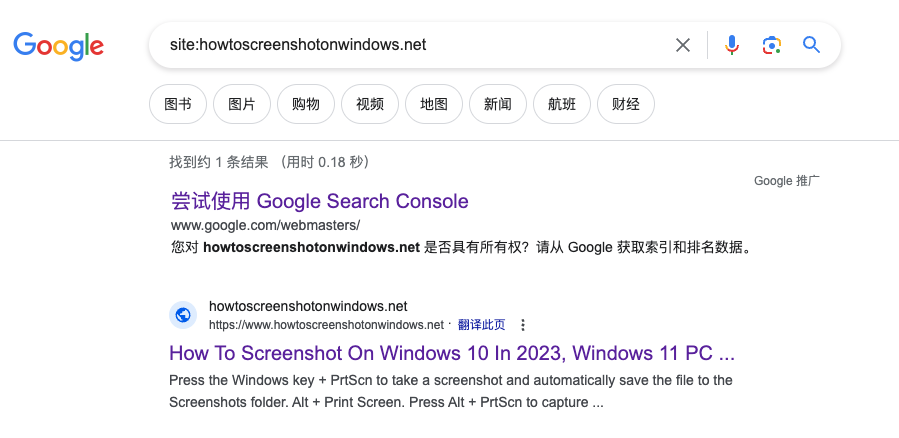Open the How To Screenshot On Windows result
Viewport: 899px width, 438px height.
452,353
